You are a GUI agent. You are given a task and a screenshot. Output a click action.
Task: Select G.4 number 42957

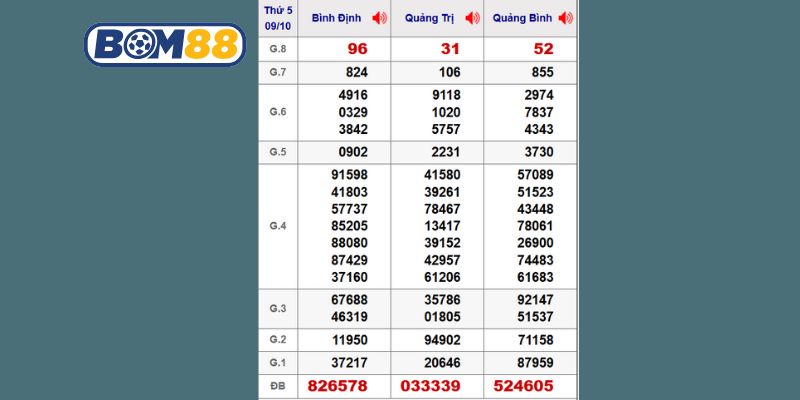click(442, 260)
